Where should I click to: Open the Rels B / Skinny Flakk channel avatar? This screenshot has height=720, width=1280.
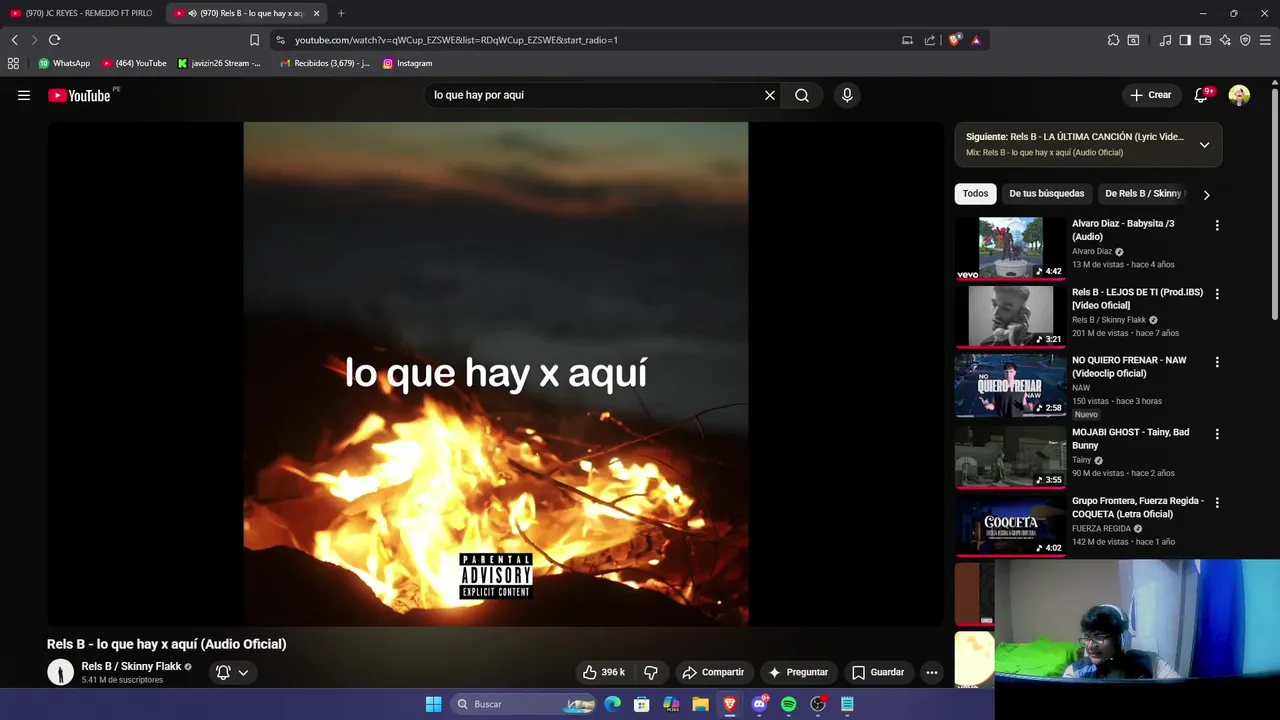pyautogui.click(x=61, y=672)
